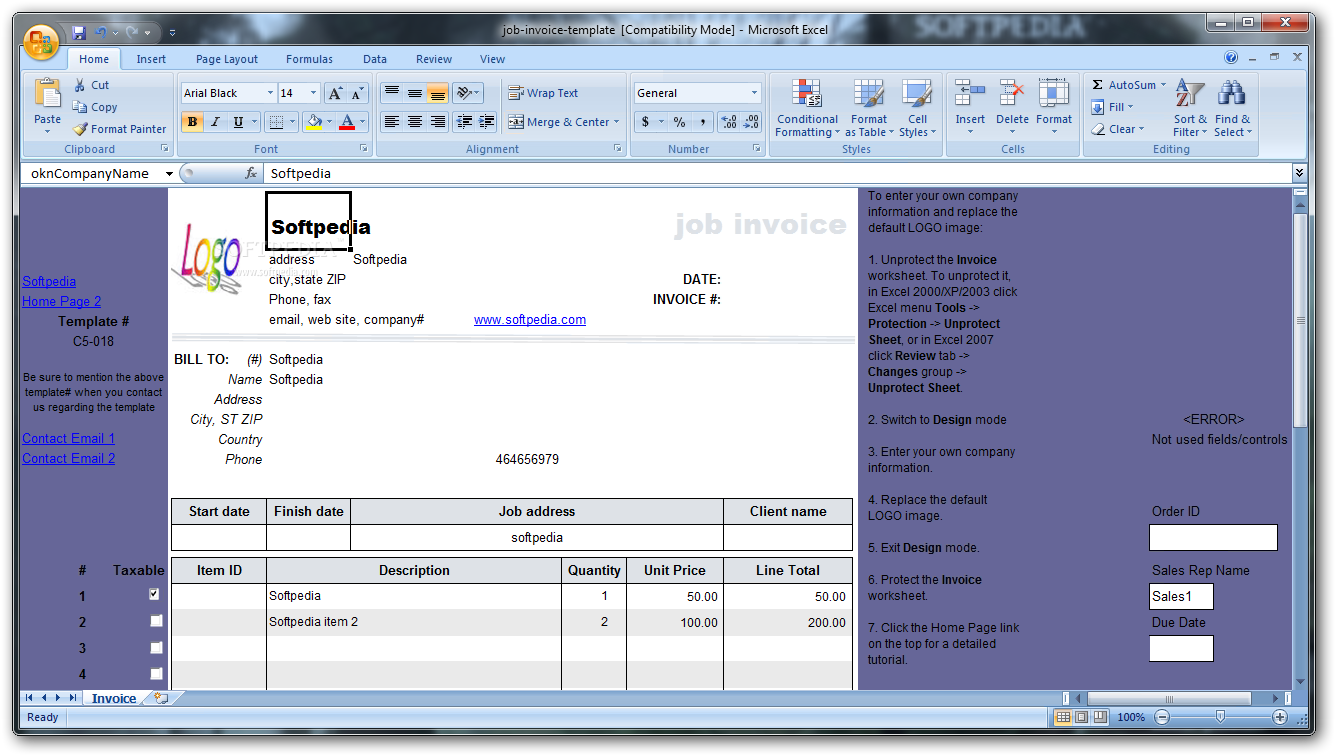Click the Home Page 2 link
This screenshot has height=756, width=1336.
pyautogui.click(x=62, y=301)
